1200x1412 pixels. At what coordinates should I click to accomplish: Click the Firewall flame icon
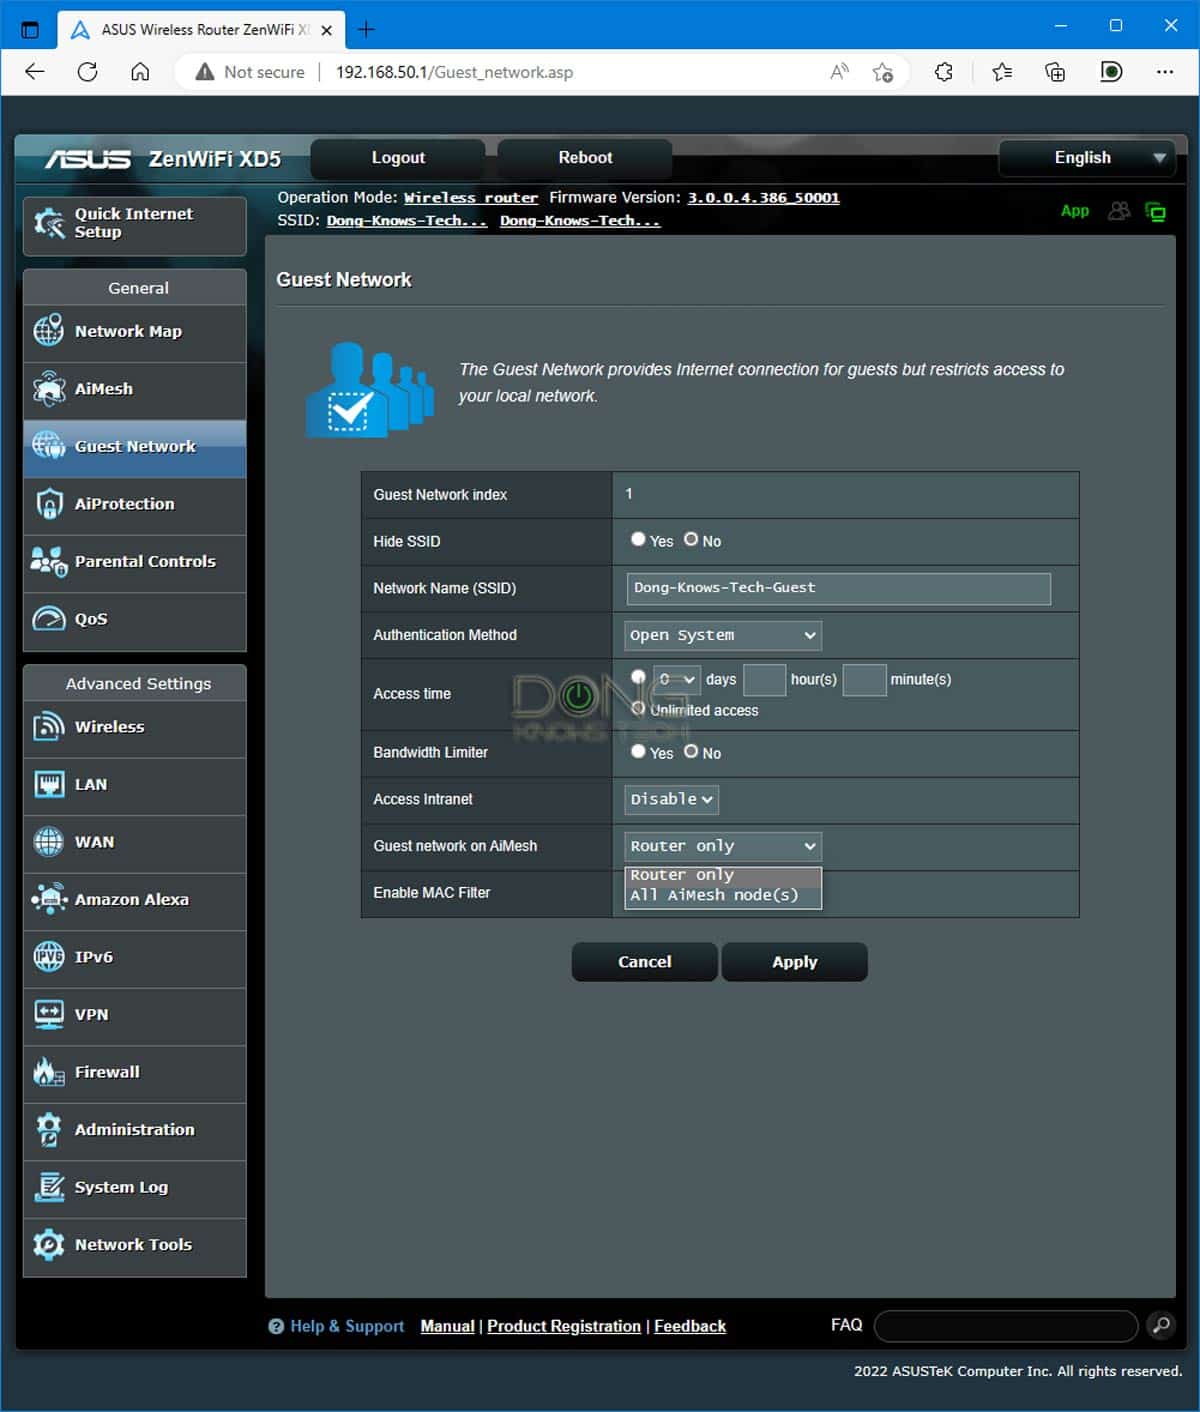pos(49,1072)
